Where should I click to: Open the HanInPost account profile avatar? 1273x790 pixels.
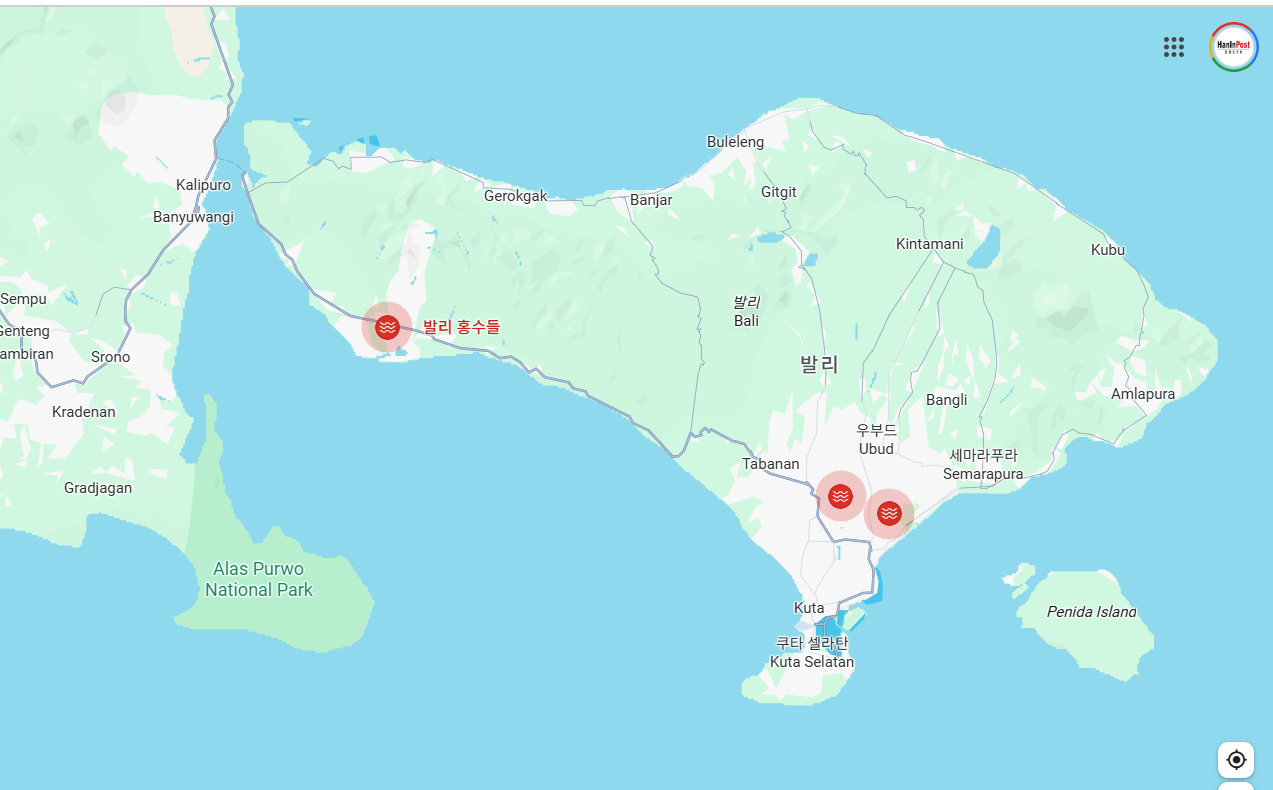tap(1234, 47)
